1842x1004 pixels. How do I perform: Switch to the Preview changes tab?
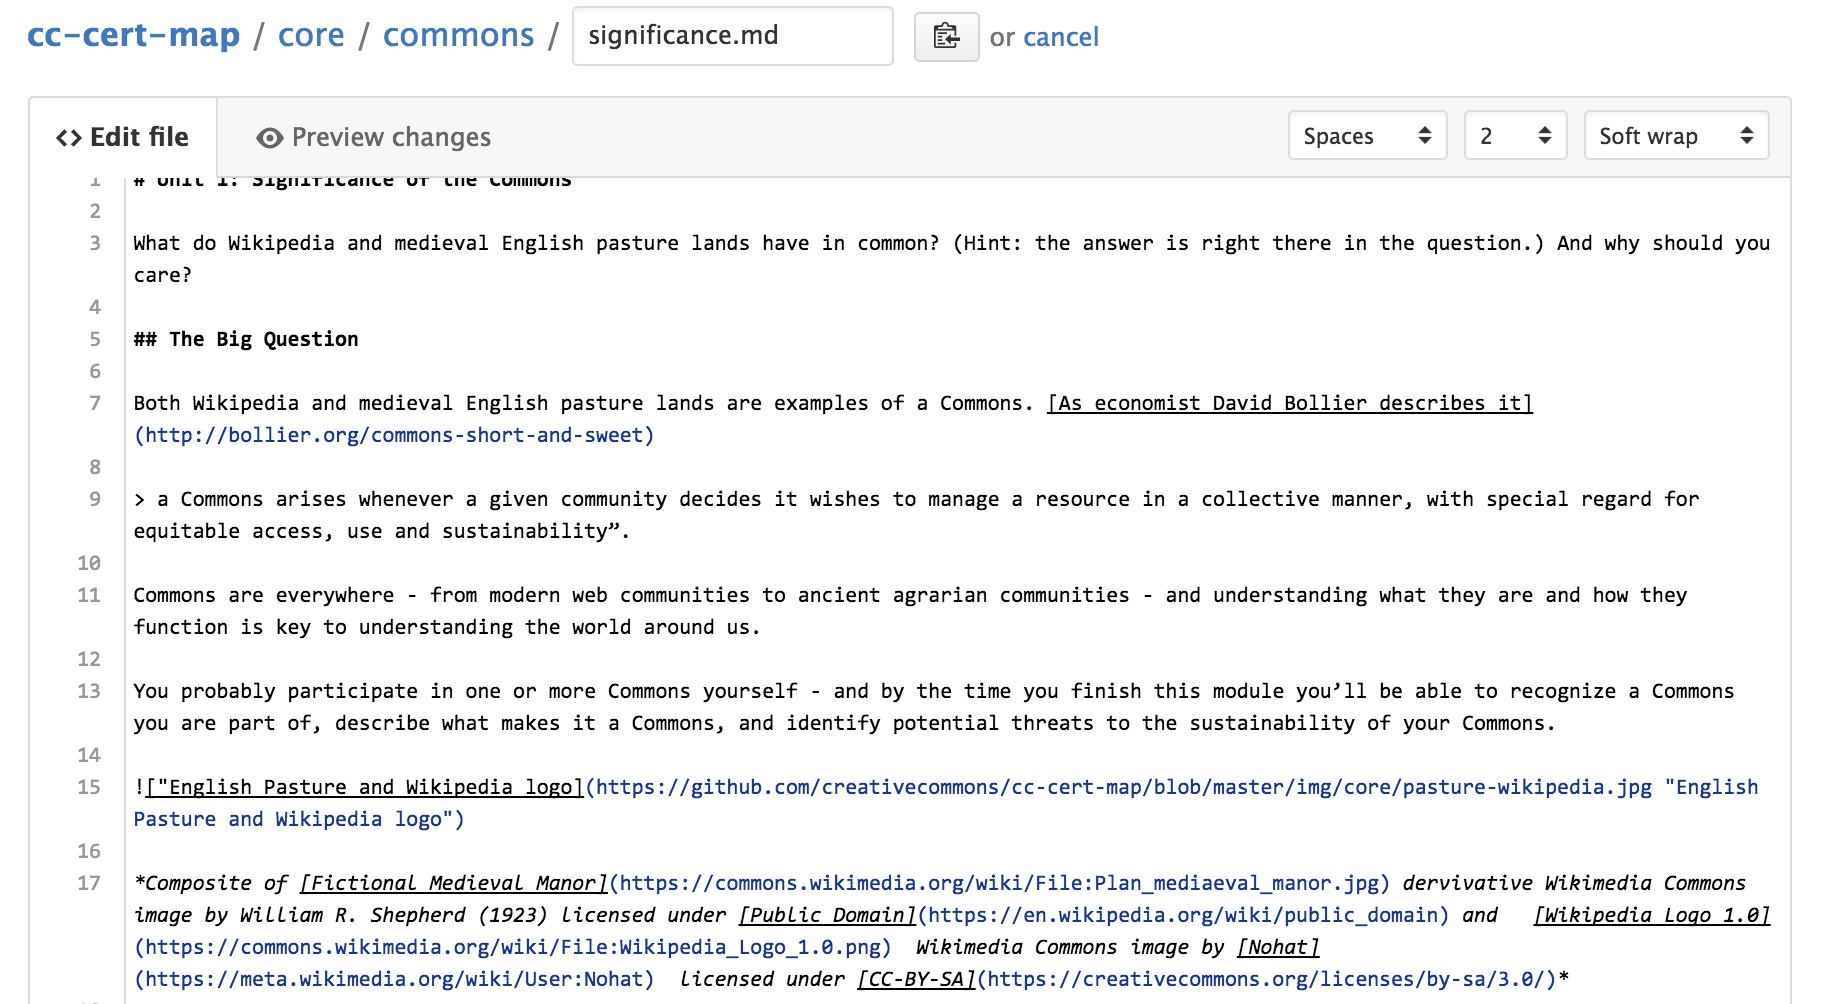point(373,137)
